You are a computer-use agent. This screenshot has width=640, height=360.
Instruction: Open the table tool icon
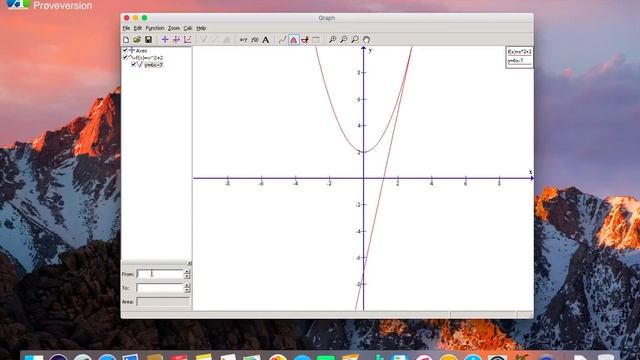(316, 40)
